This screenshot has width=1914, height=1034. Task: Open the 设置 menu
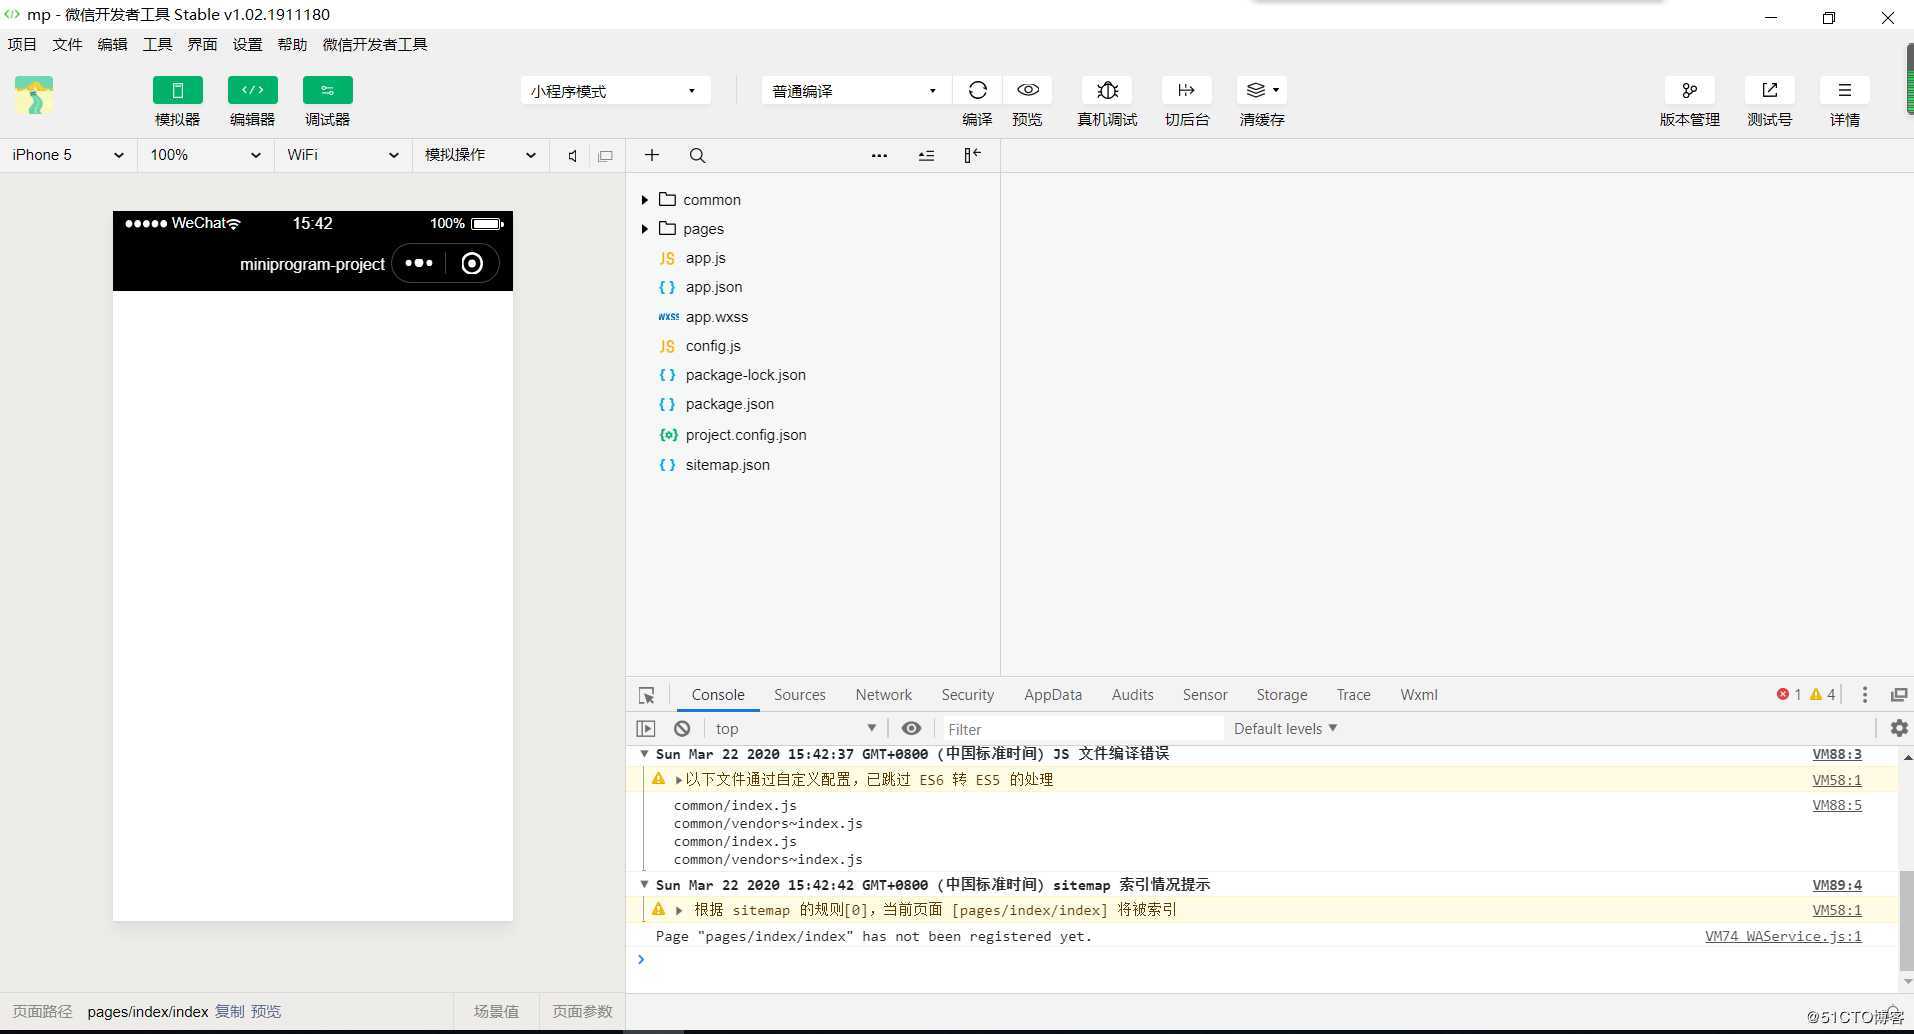tap(247, 44)
